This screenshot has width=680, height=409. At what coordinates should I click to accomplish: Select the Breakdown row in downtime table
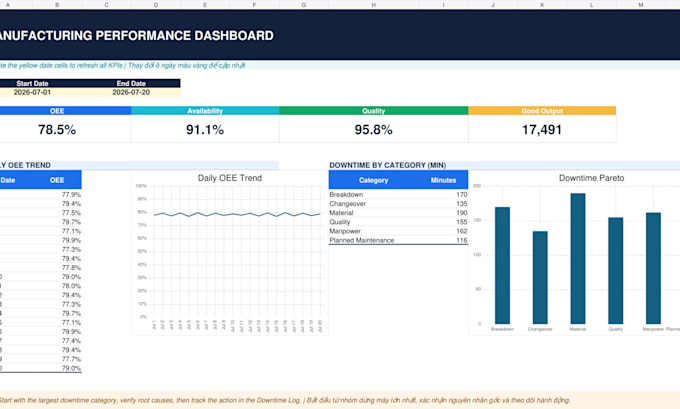398,195
